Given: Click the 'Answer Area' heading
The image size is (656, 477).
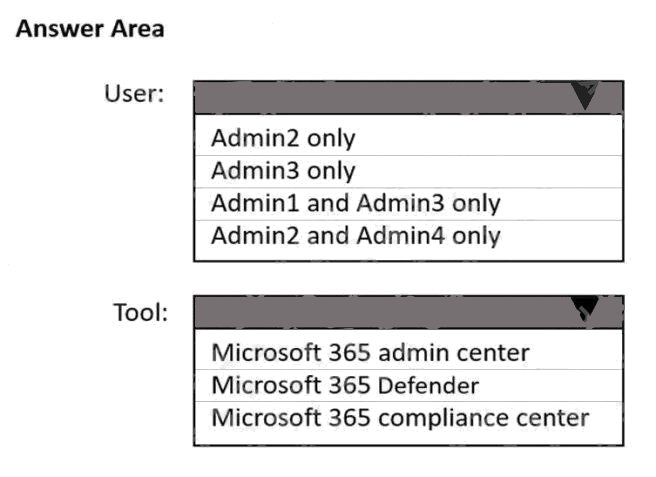Looking at the screenshot, I should [90, 30].
